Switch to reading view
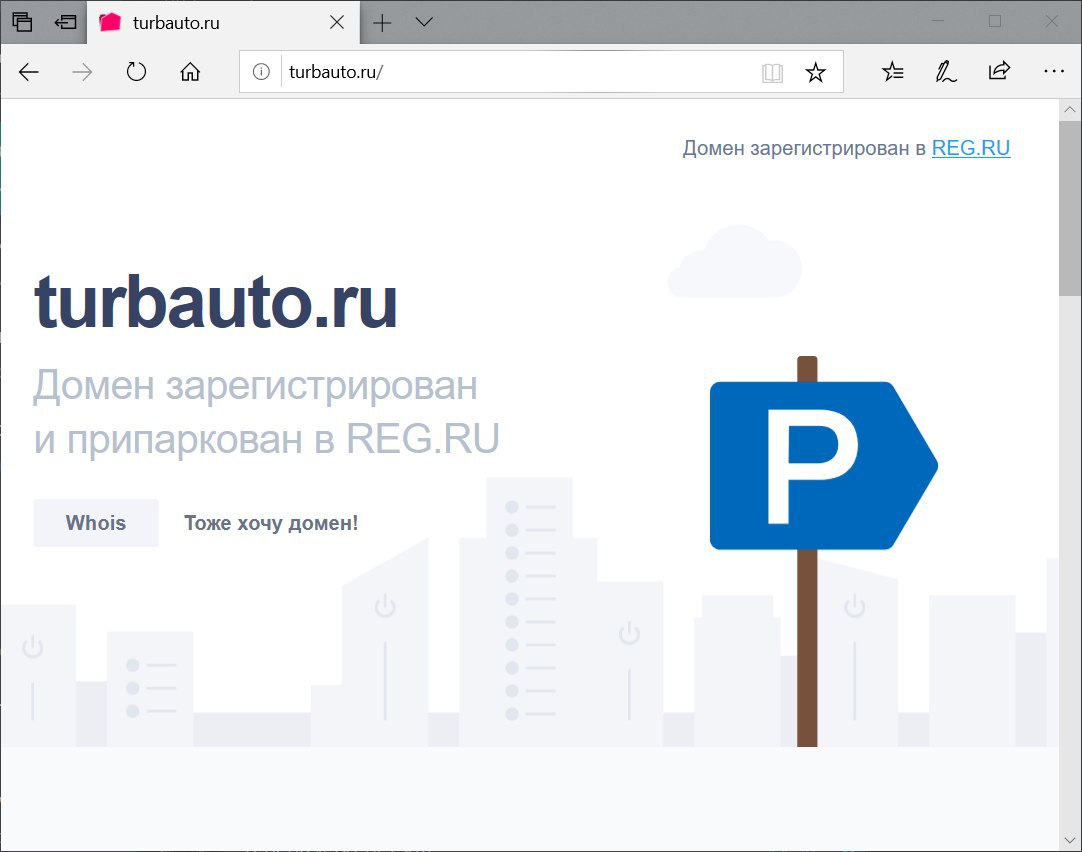Viewport: 1082px width, 852px height. (x=772, y=72)
